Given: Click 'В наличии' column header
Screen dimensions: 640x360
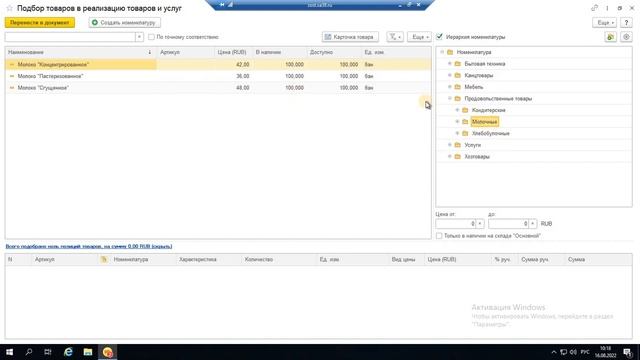Looking at the screenshot, I should tap(279, 52).
